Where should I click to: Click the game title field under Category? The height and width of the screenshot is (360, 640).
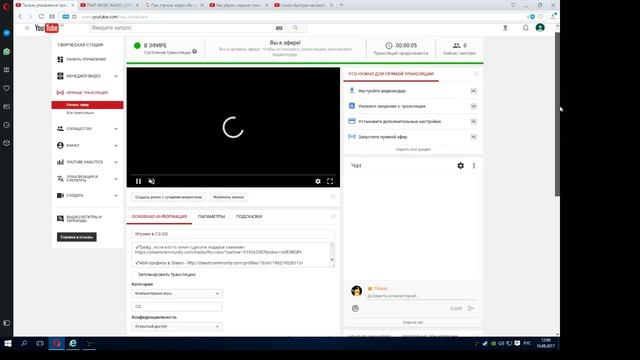point(177,307)
